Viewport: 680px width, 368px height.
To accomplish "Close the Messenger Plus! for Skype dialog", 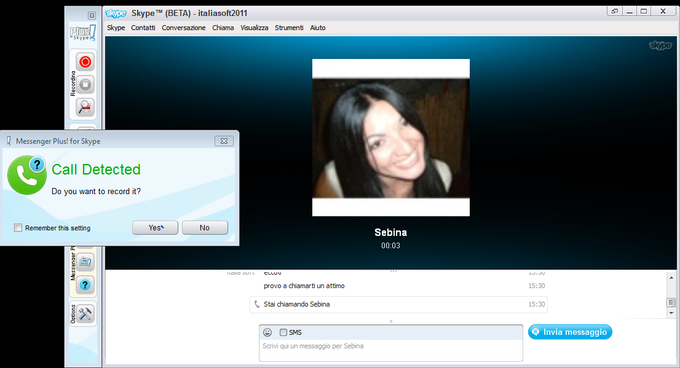I will tap(224, 141).
